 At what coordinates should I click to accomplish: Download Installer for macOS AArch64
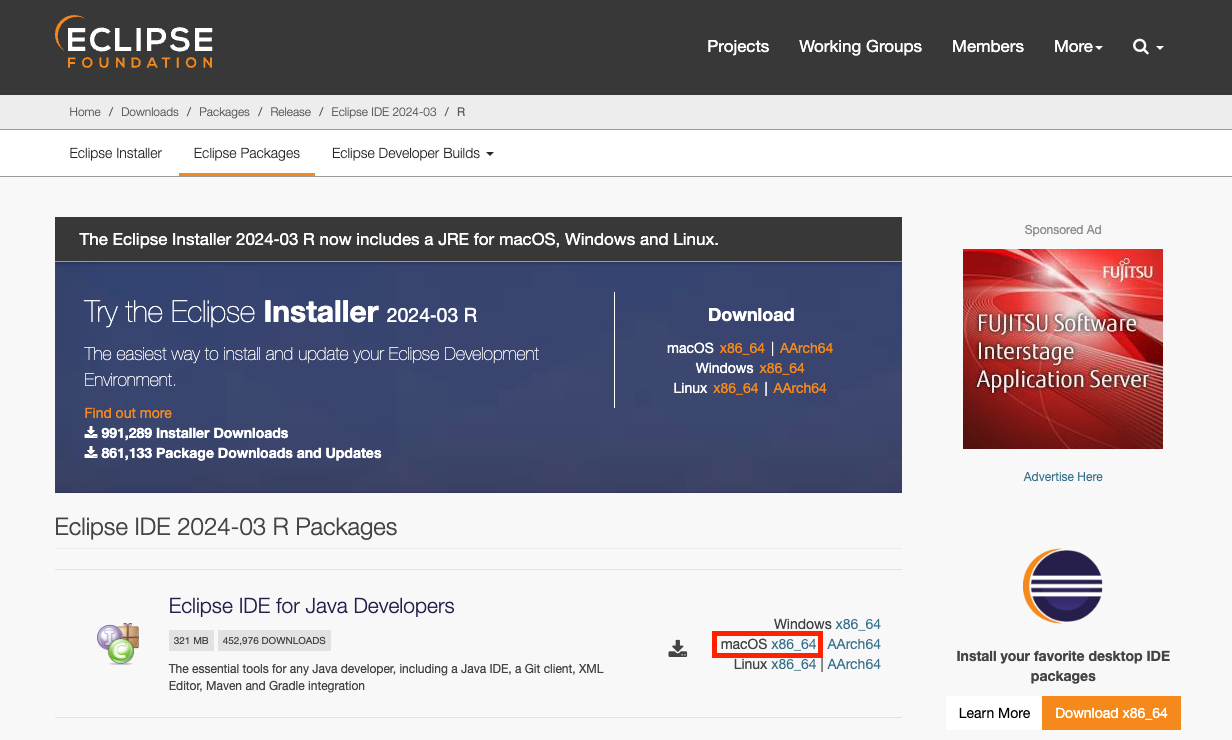806,348
